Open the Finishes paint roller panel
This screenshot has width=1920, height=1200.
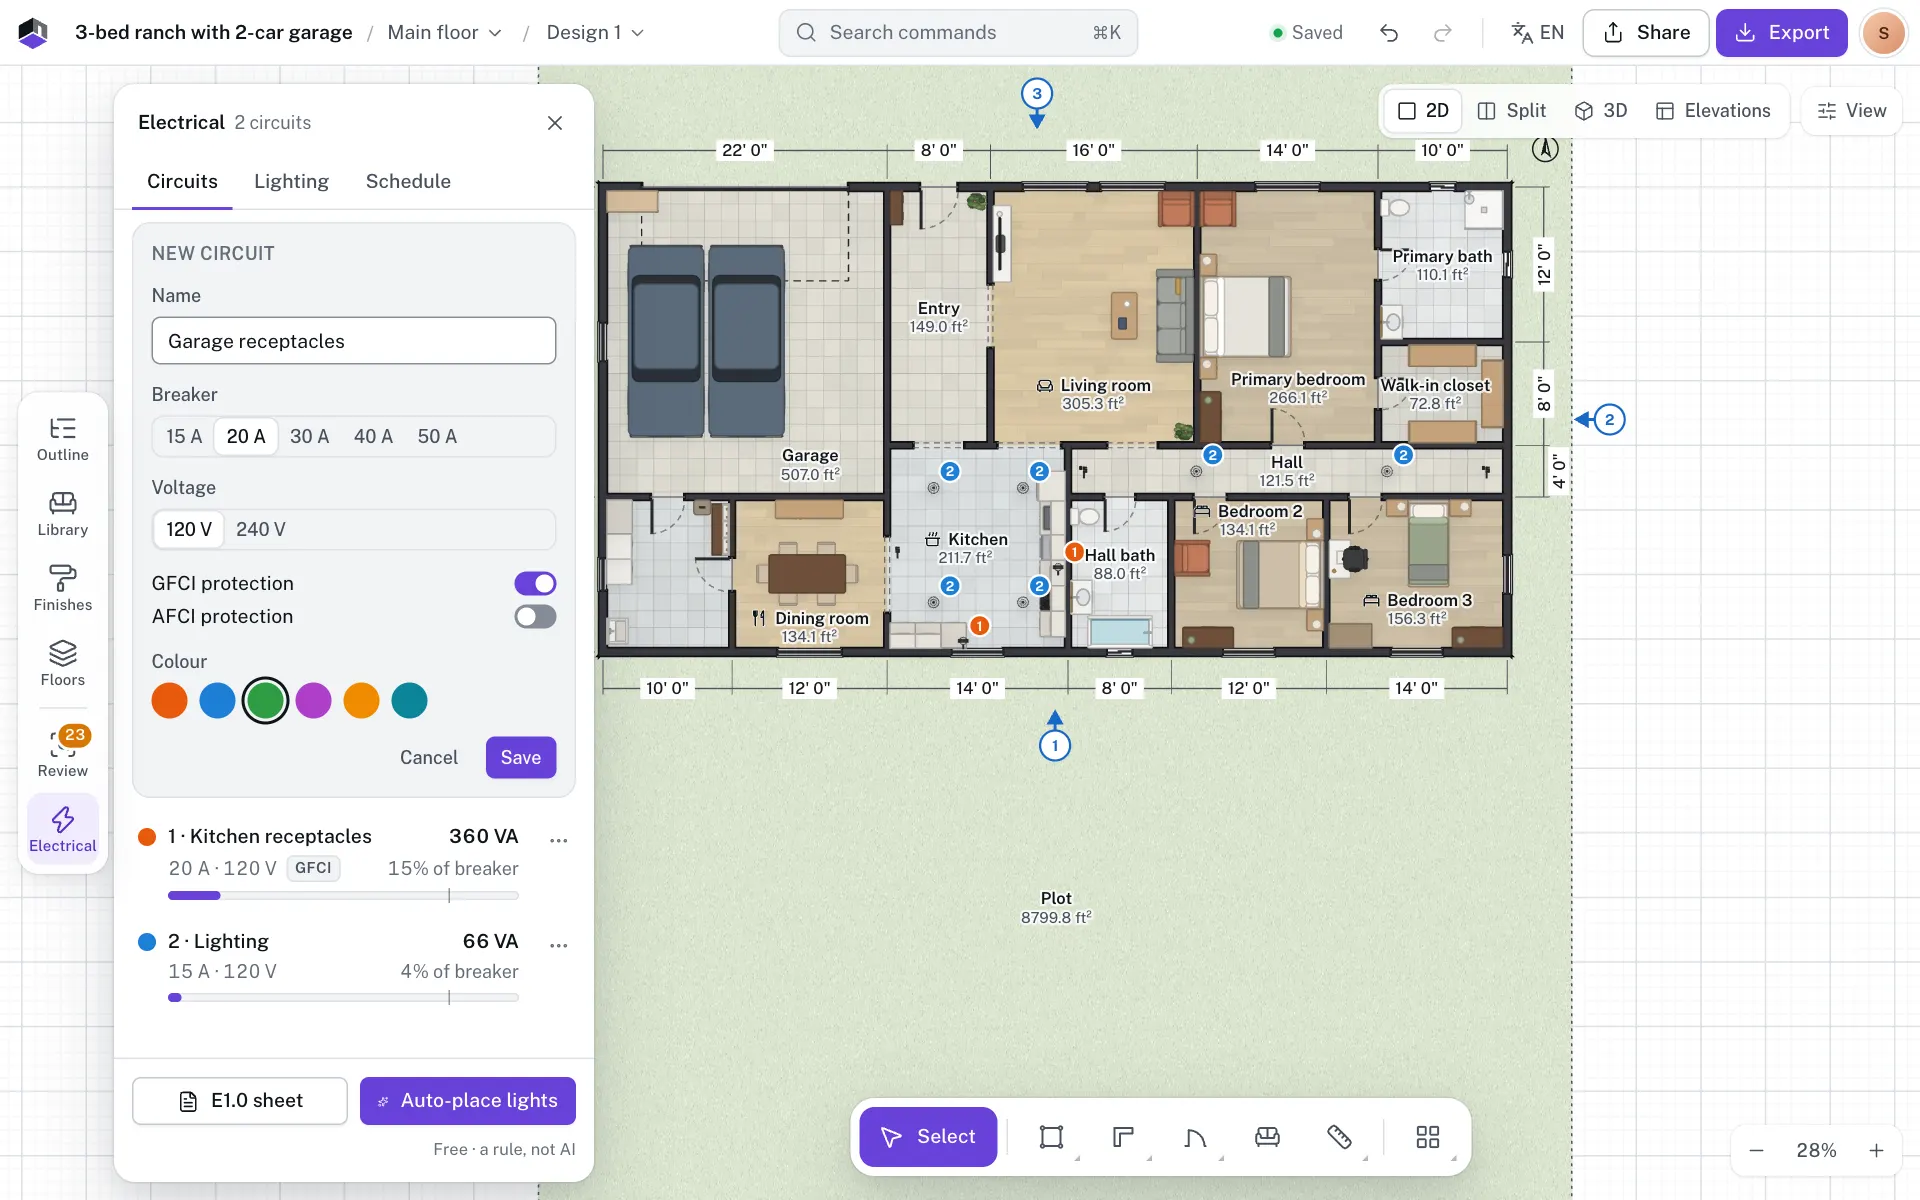coord(62,590)
